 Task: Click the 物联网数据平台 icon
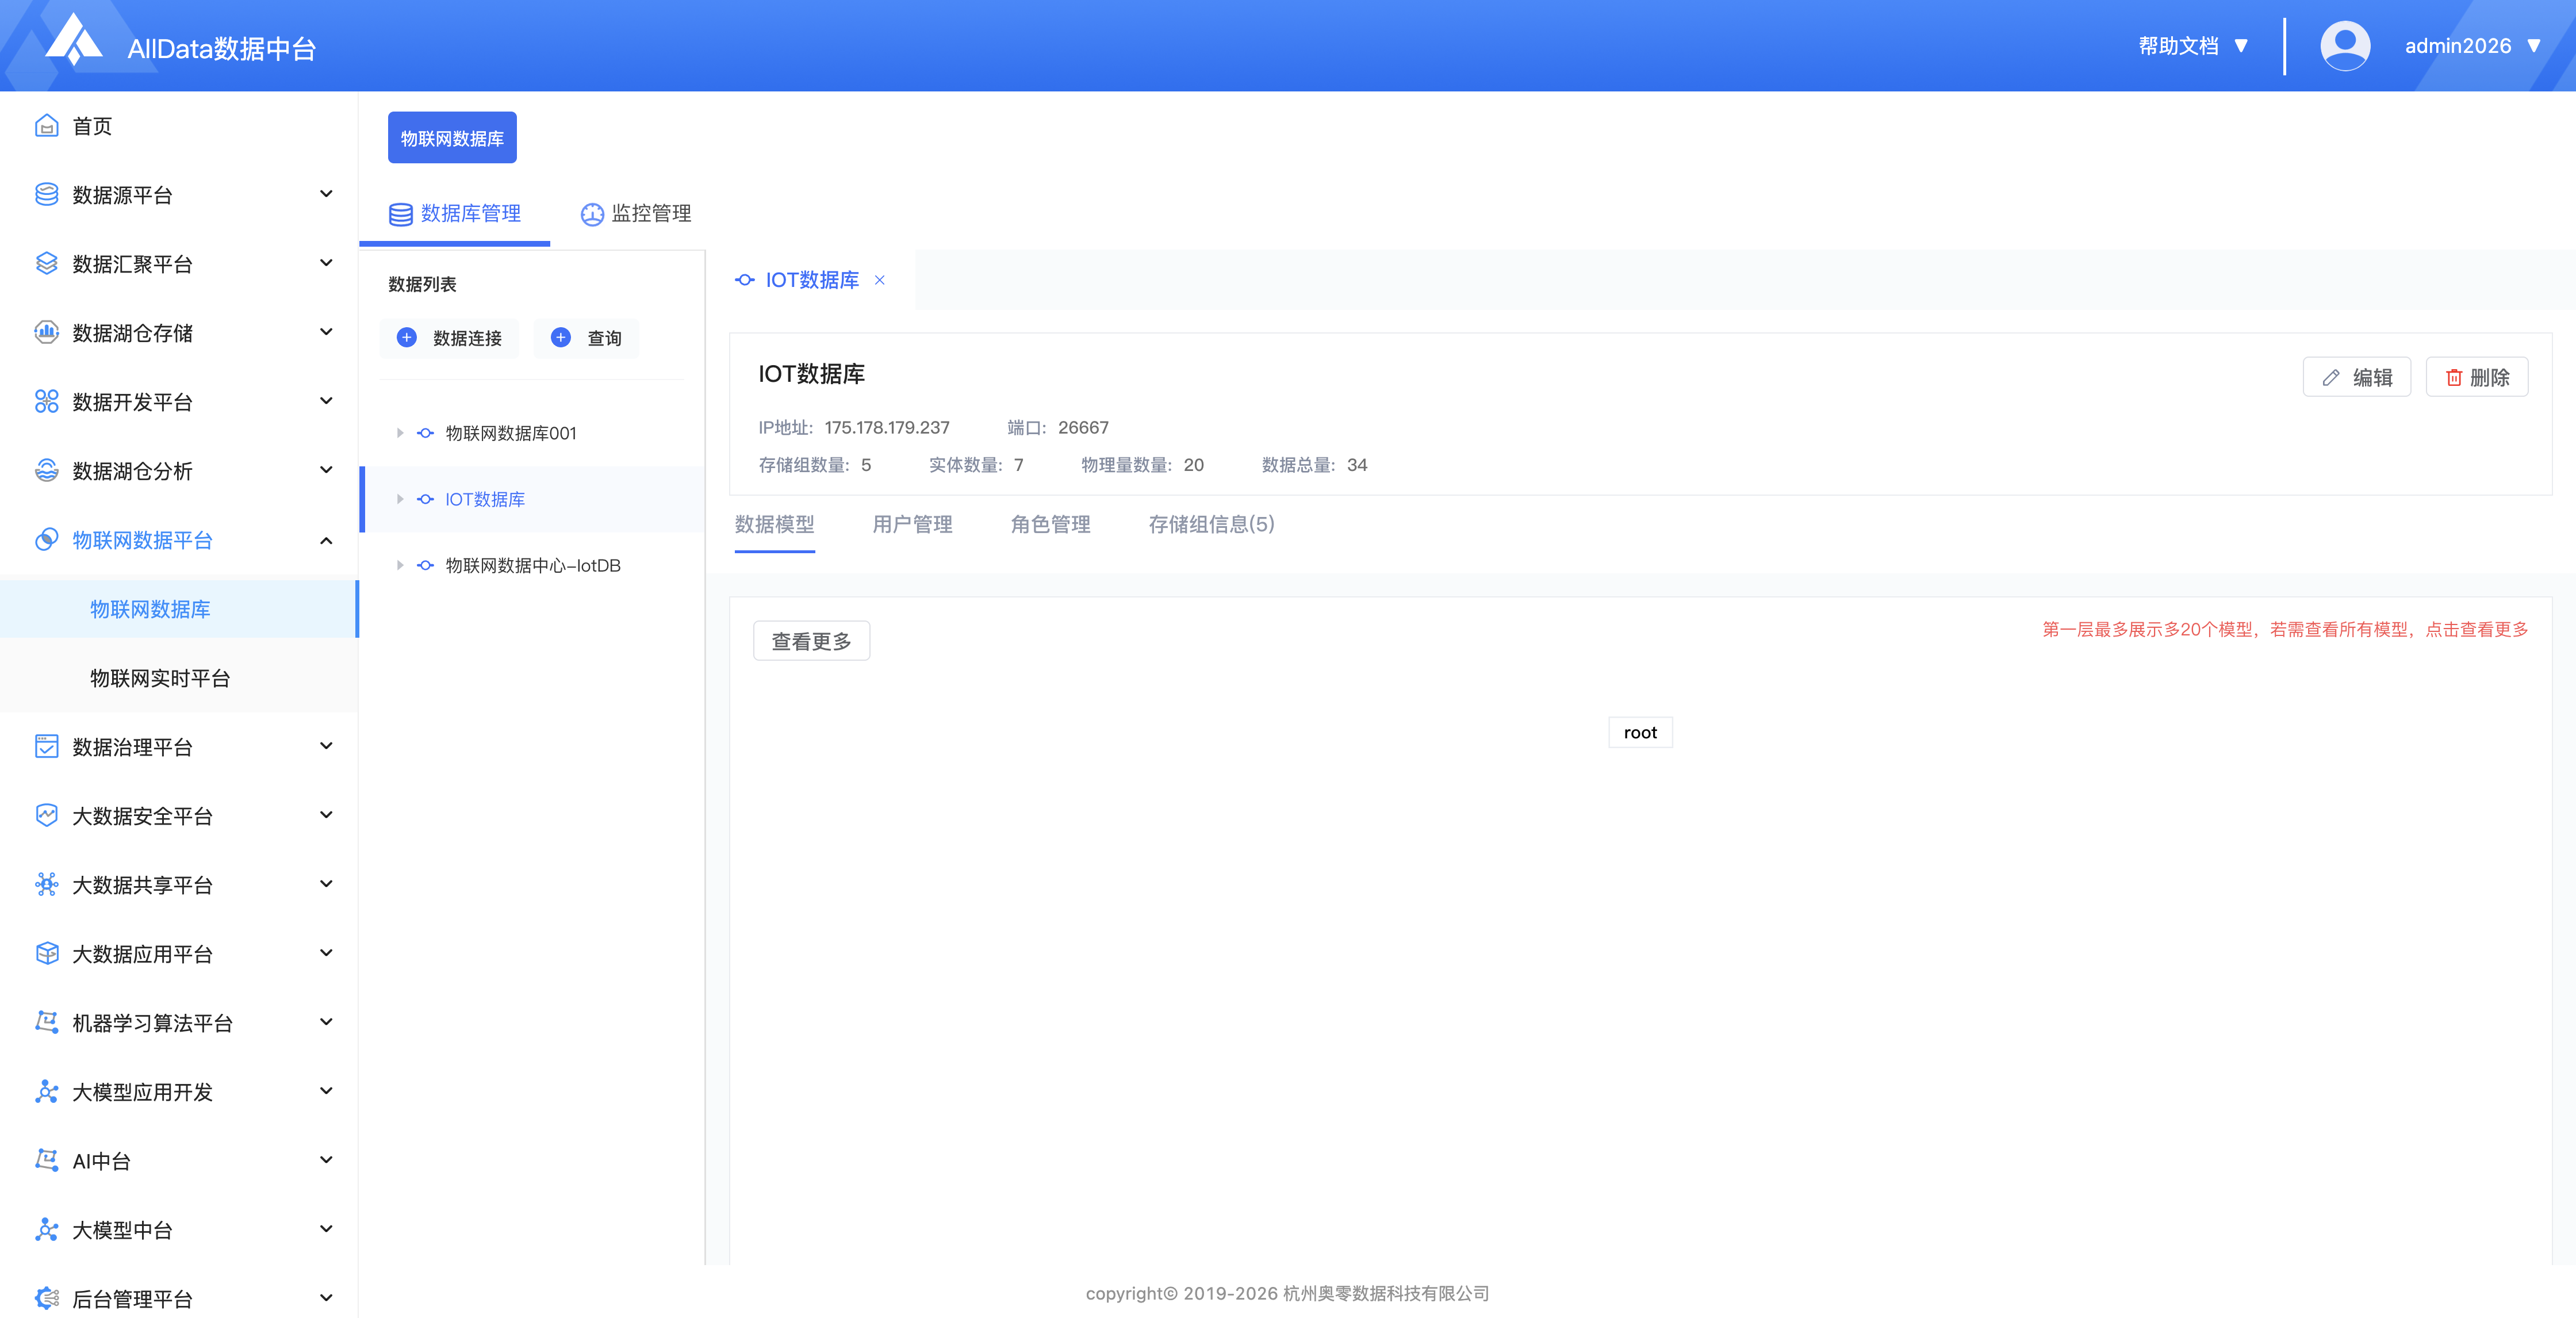(x=47, y=539)
